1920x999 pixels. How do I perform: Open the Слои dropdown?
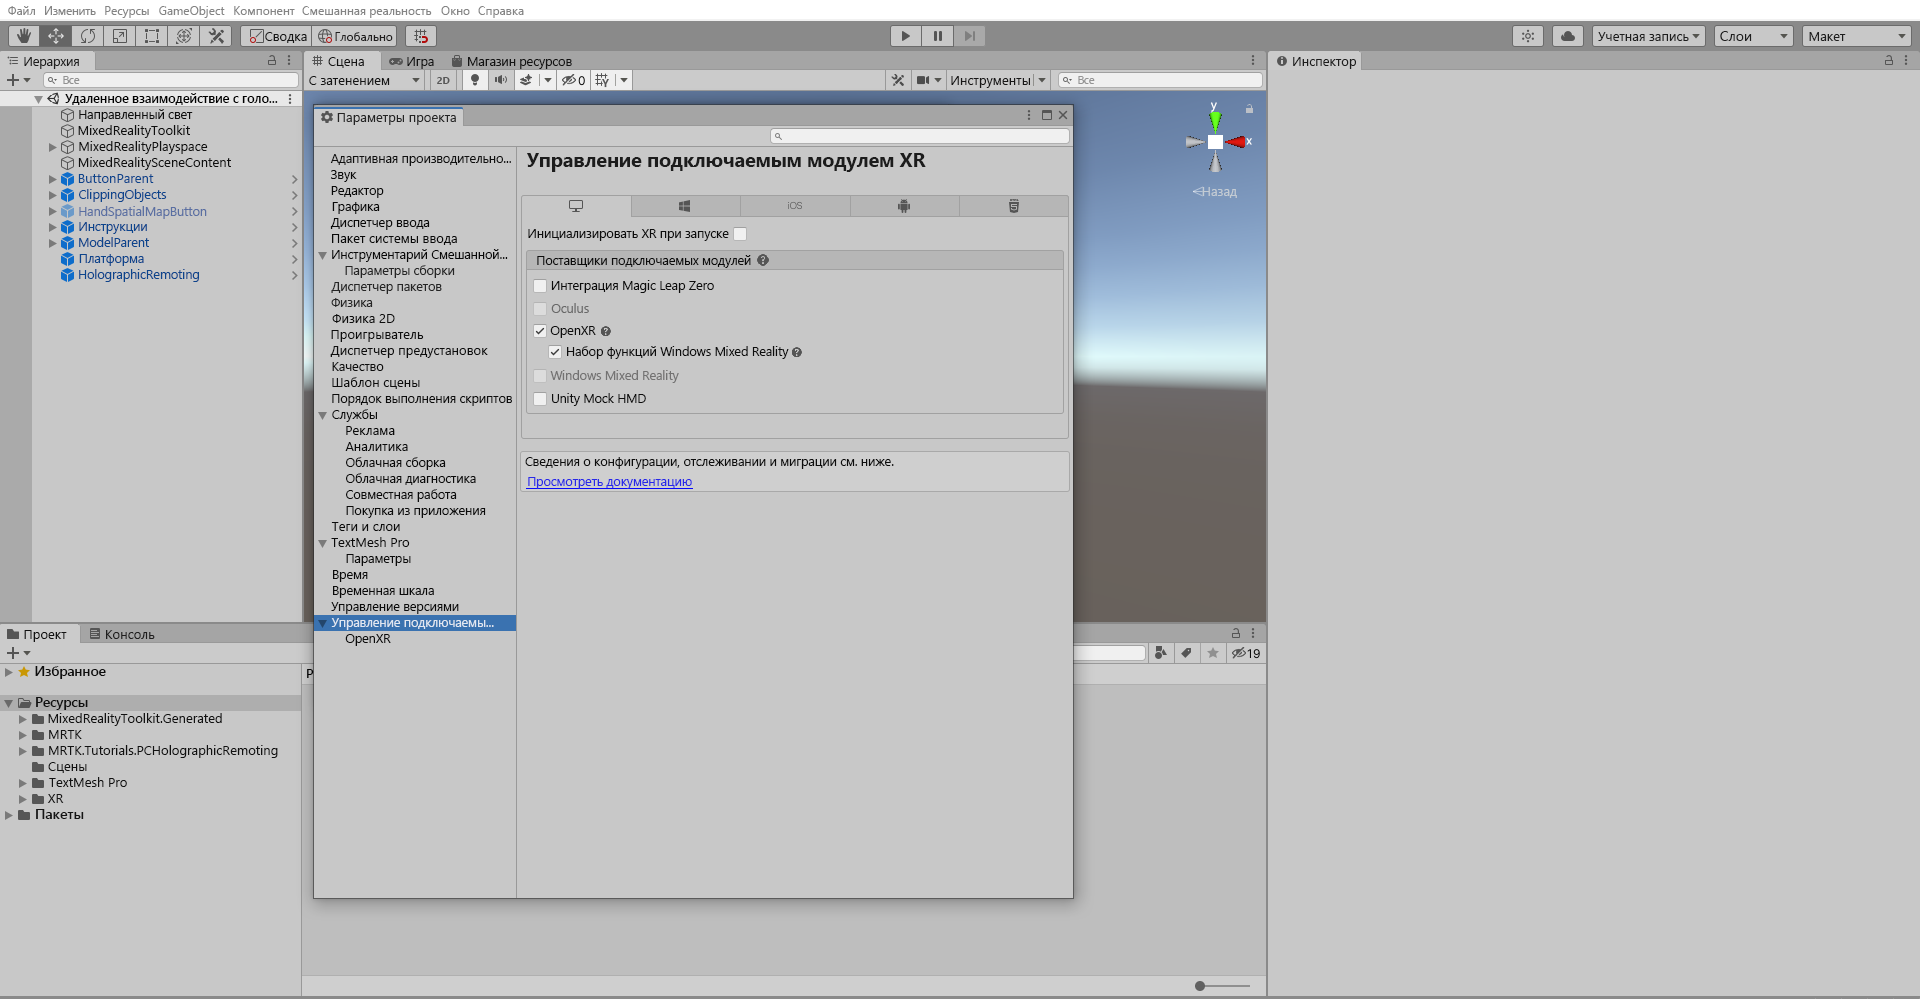point(1753,36)
